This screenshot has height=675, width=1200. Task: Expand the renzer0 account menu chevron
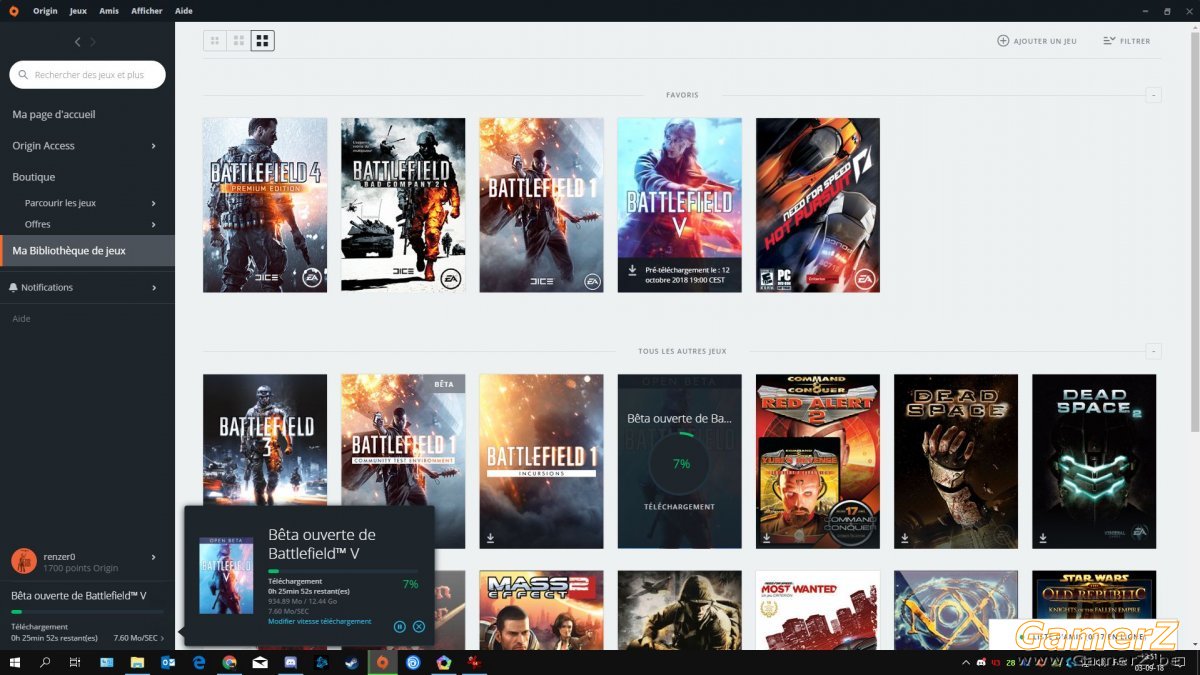point(153,557)
